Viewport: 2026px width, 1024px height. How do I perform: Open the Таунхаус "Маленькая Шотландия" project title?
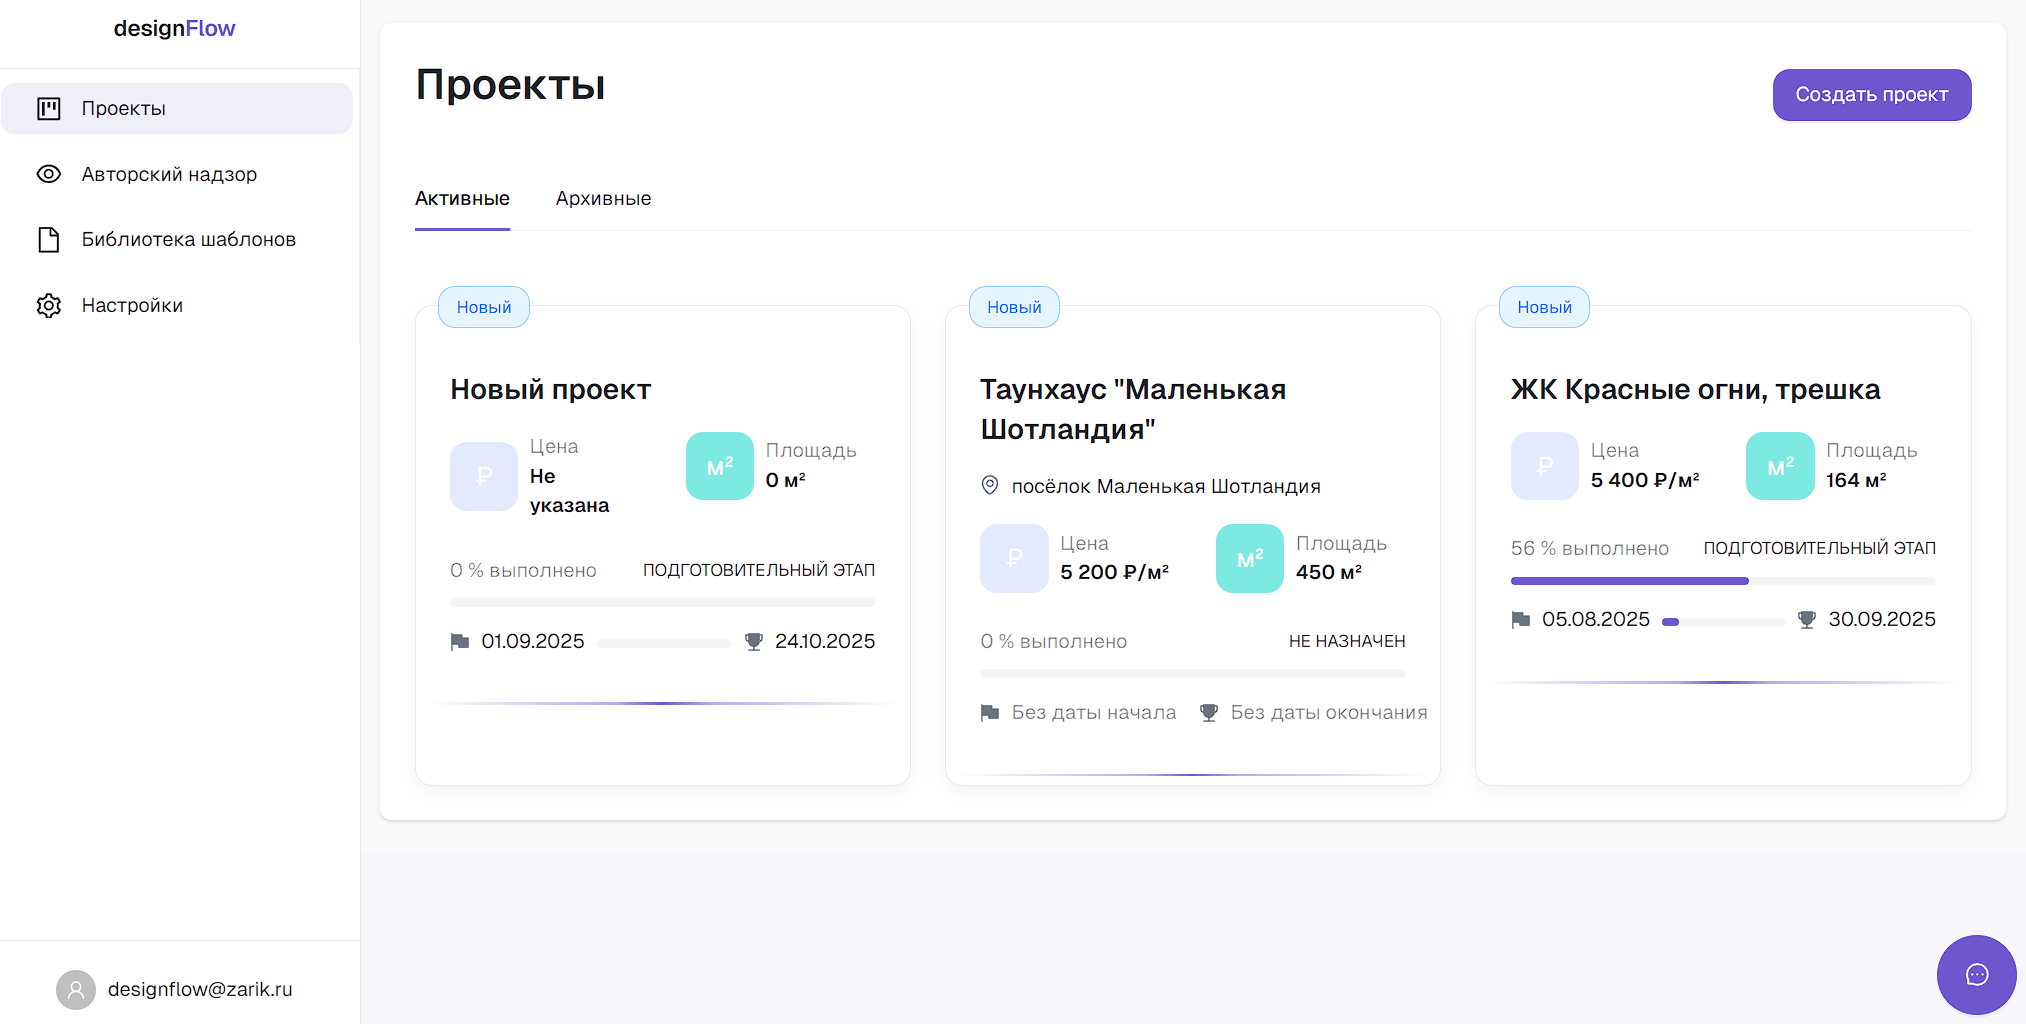pyautogui.click(x=1132, y=409)
